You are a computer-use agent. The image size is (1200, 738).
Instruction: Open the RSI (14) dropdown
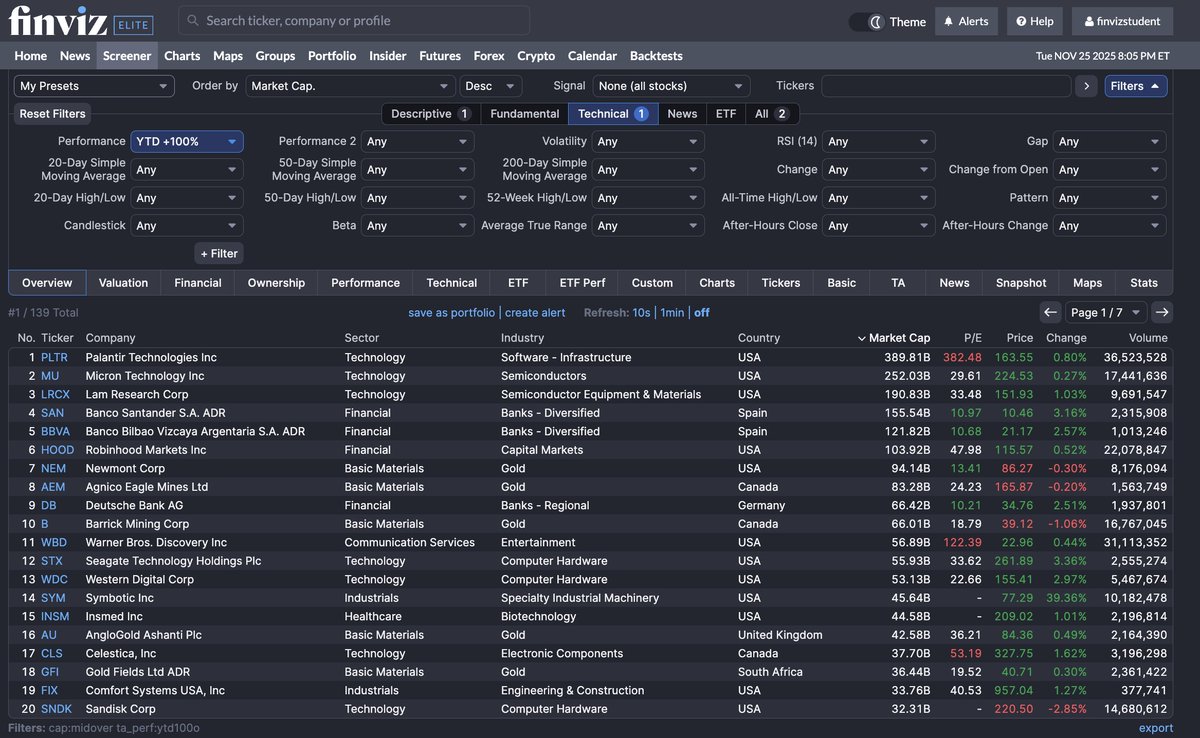879,142
